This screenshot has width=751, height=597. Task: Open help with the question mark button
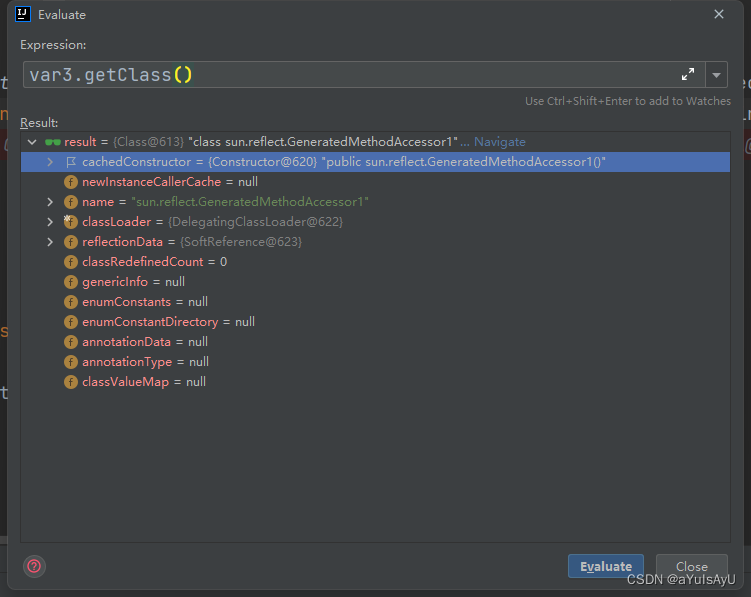(x=34, y=566)
